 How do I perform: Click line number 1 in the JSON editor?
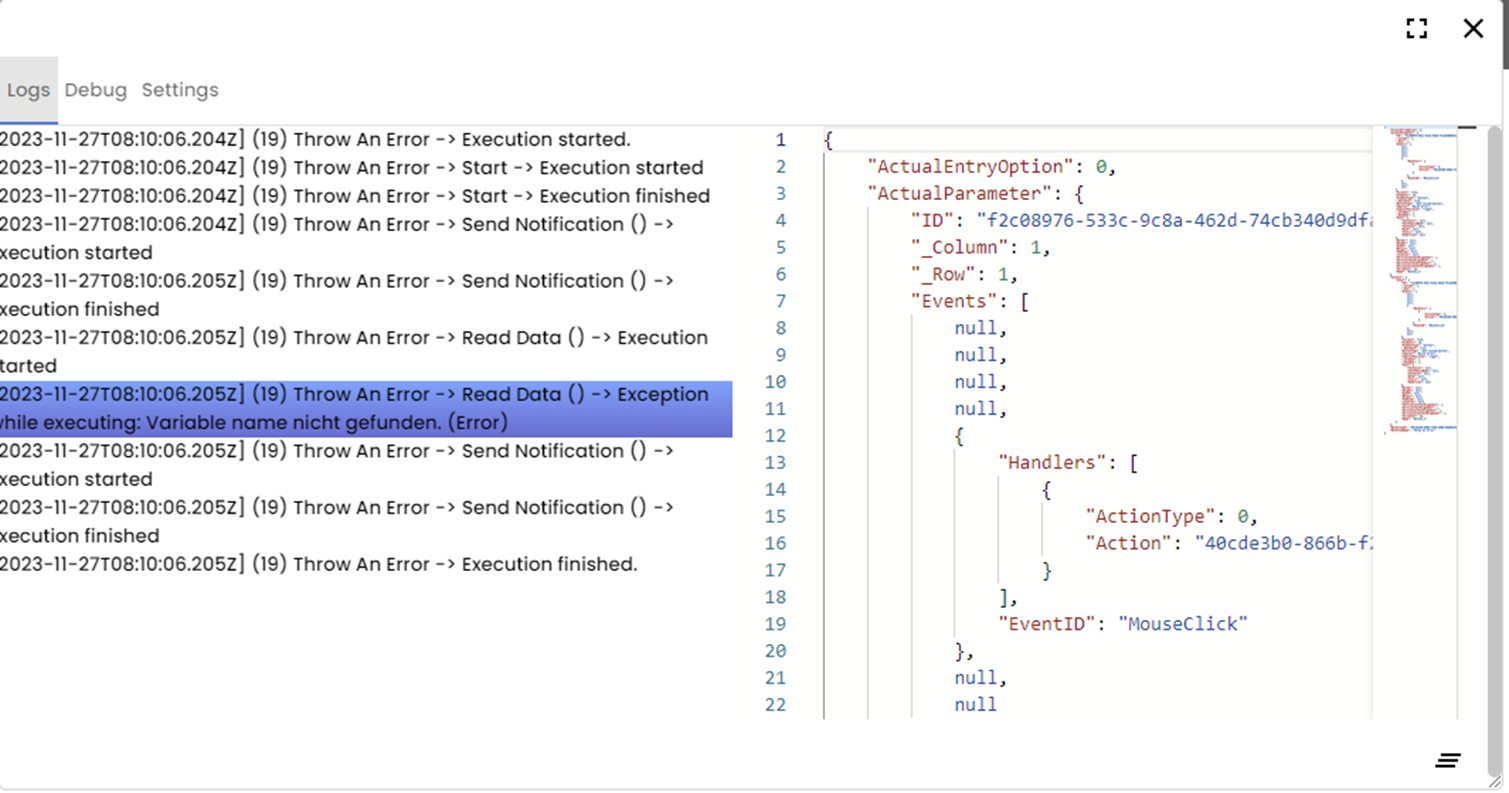[781, 140]
